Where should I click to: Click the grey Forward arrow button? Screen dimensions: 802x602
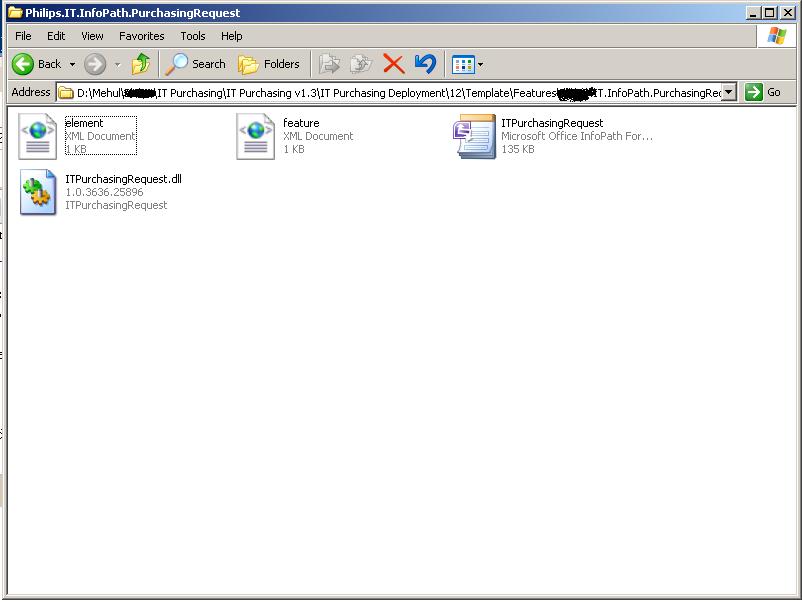coord(95,64)
